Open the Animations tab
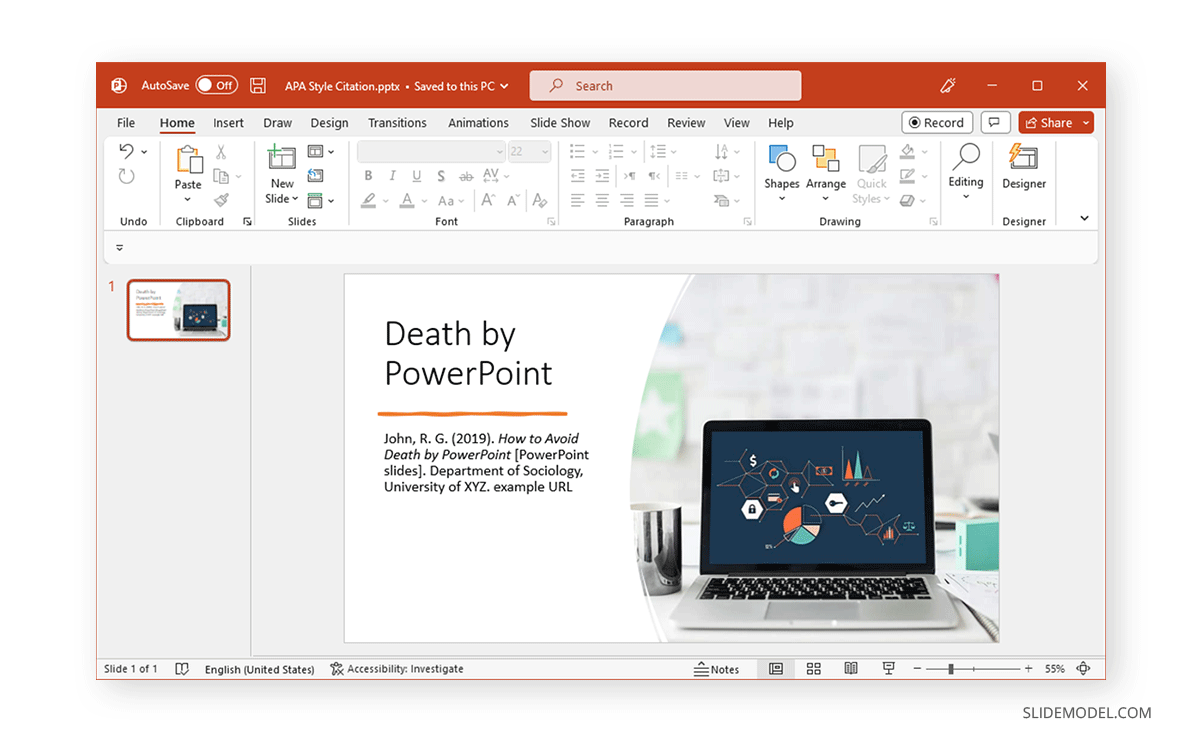The width and height of the screenshot is (1200, 743). [478, 123]
